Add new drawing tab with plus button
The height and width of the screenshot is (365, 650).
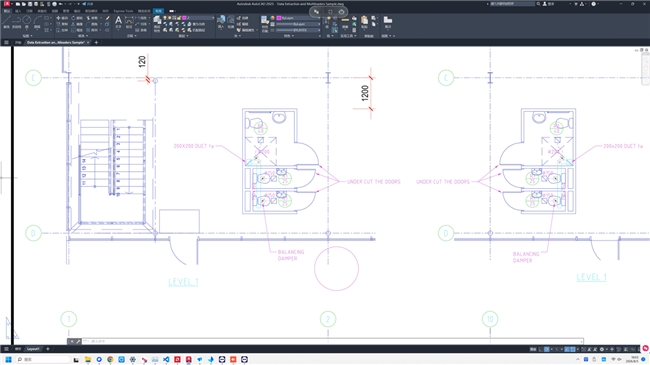pos(96,42)
